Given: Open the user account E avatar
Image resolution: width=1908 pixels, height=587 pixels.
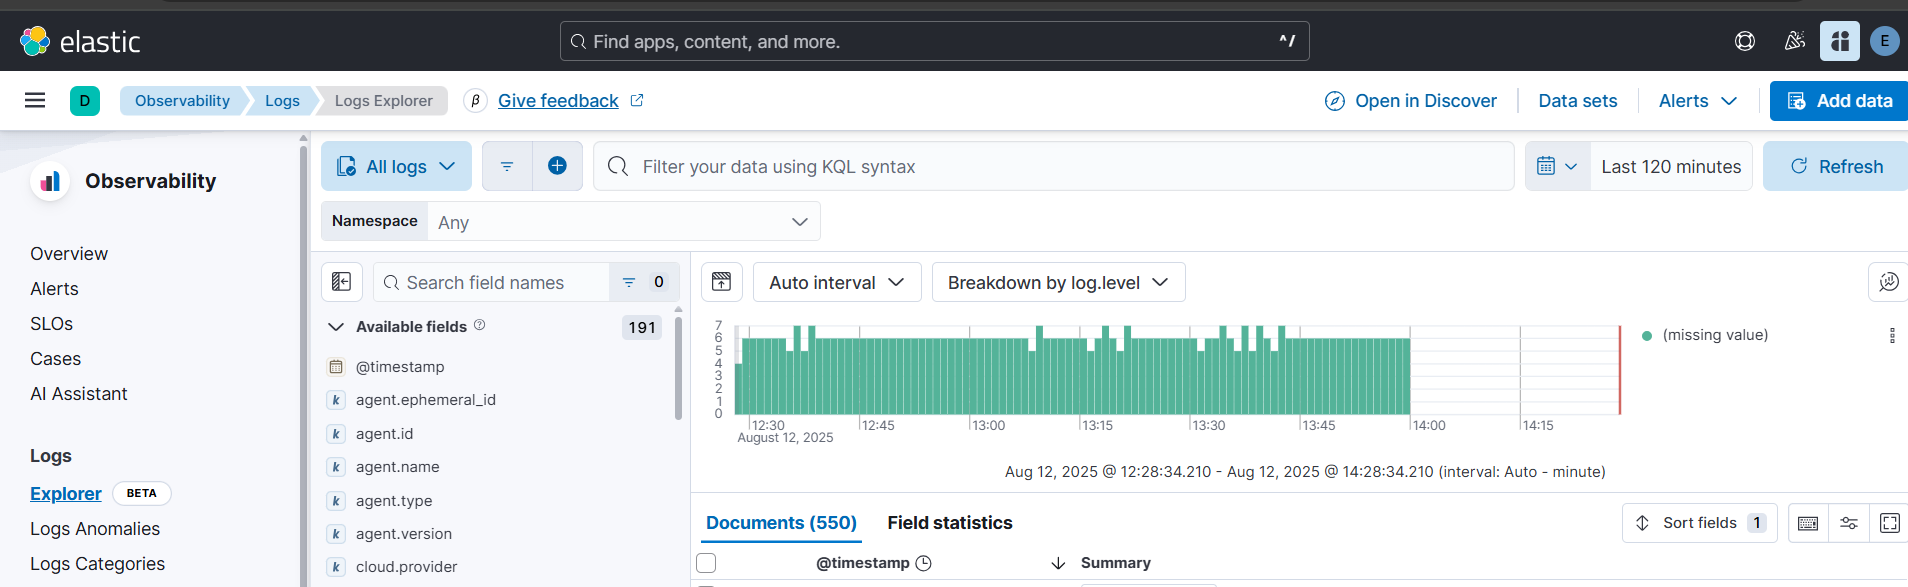Looking at the screenshot, I should click(x=1885, y=41).
